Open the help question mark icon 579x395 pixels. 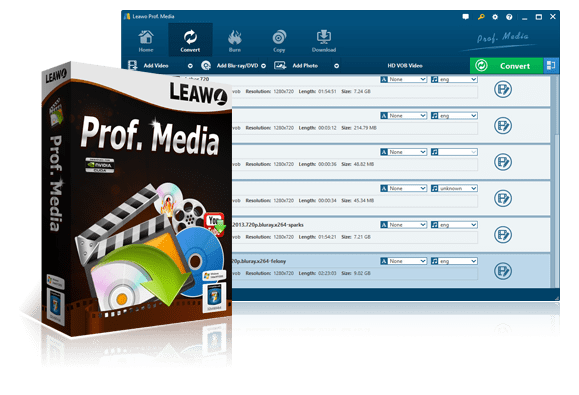coord(509,17)
